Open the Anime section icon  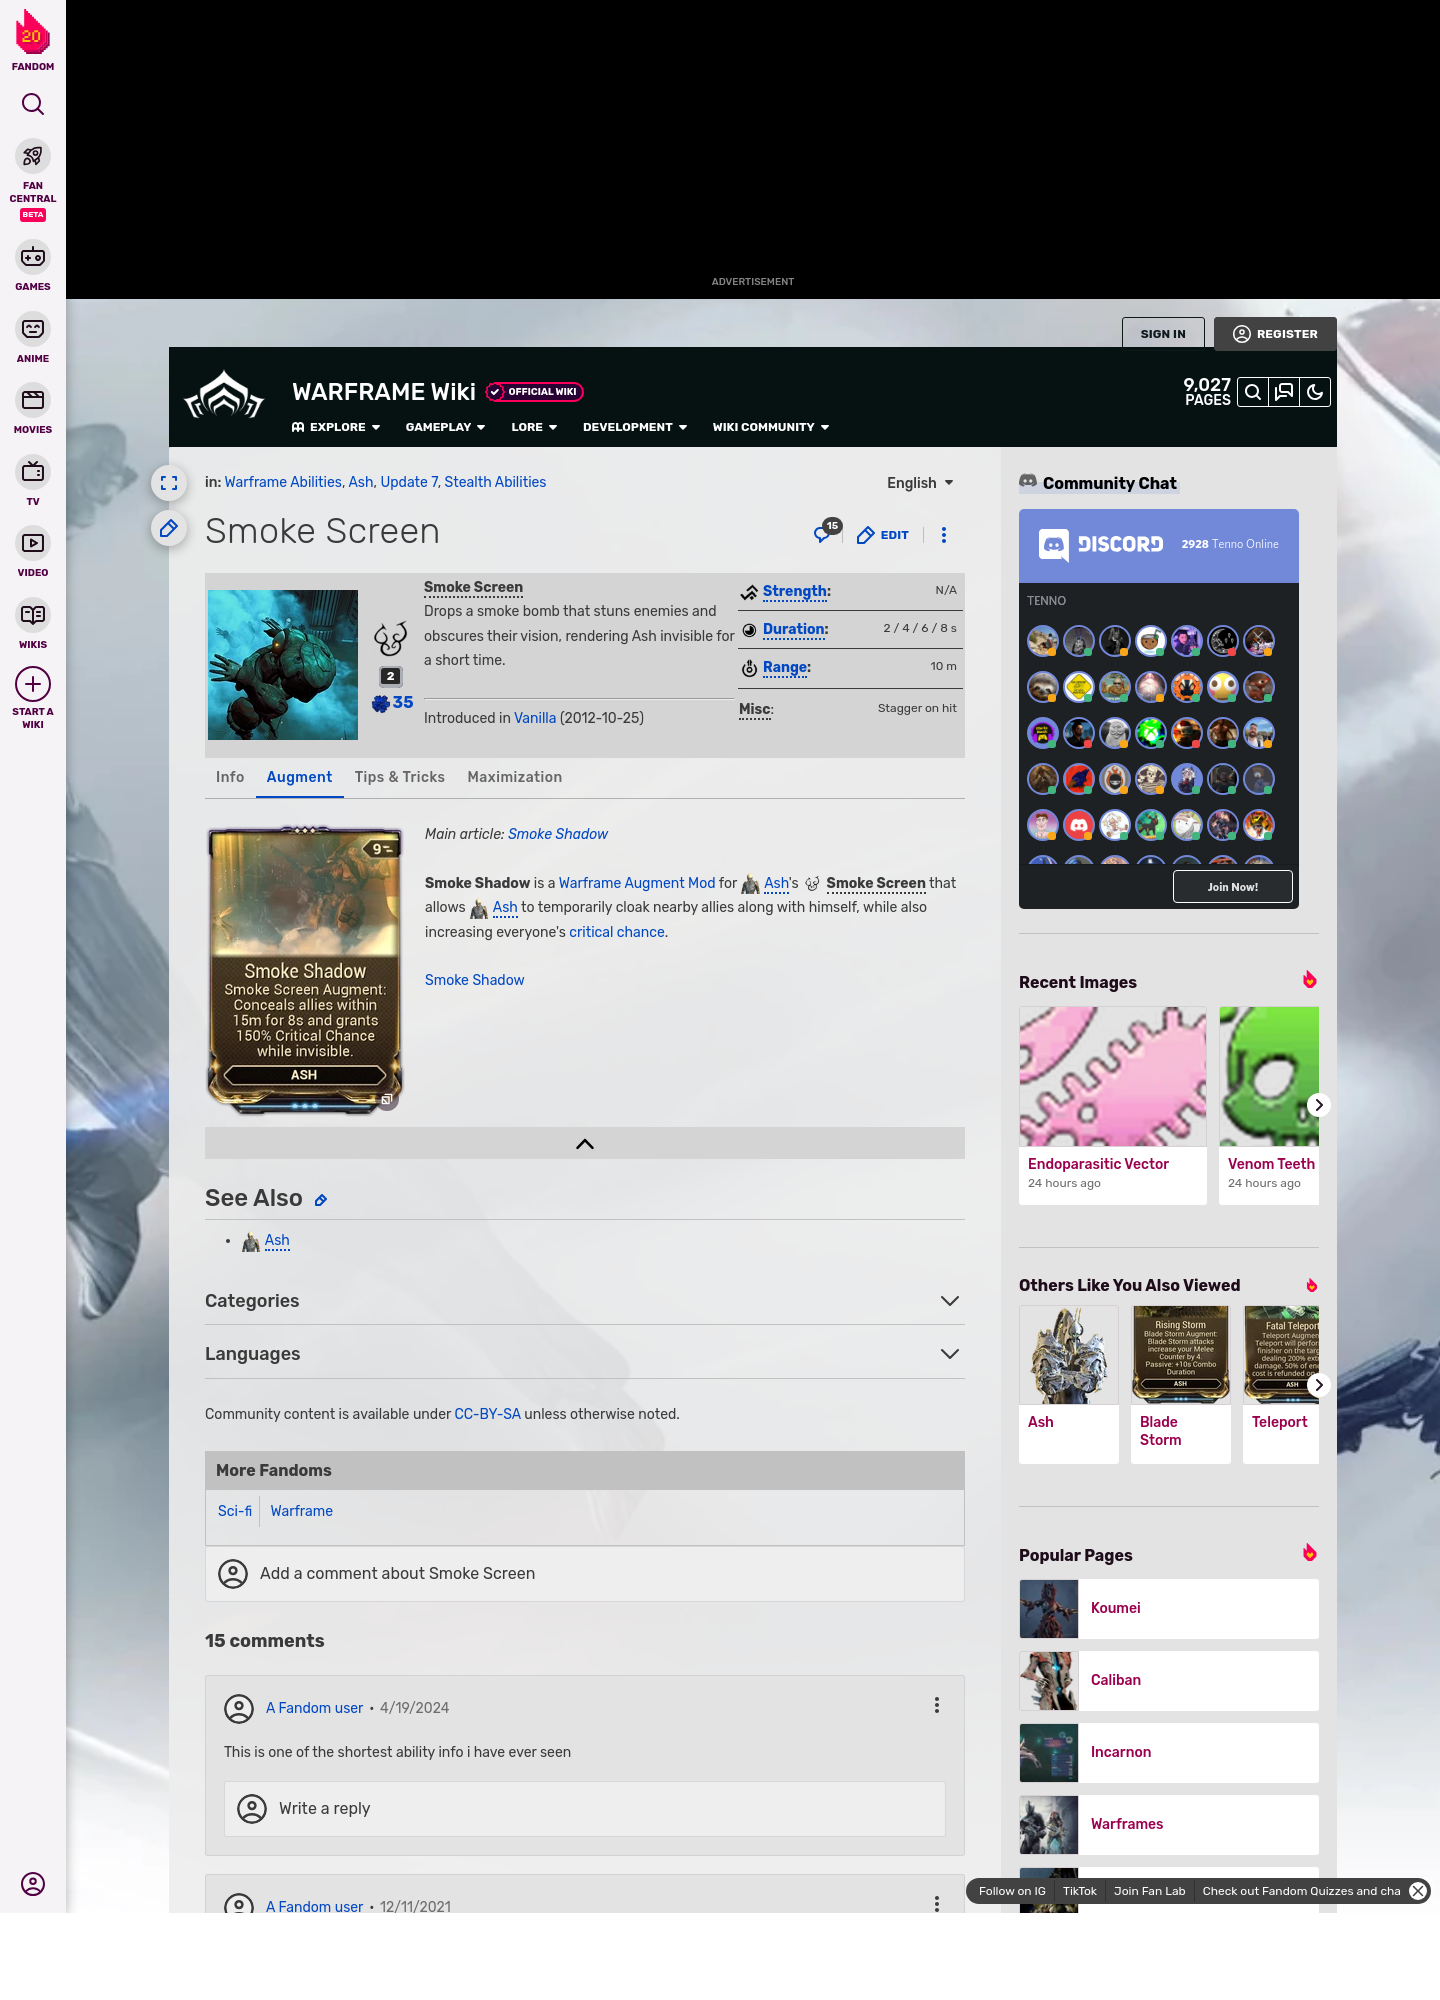click(33, 329)
